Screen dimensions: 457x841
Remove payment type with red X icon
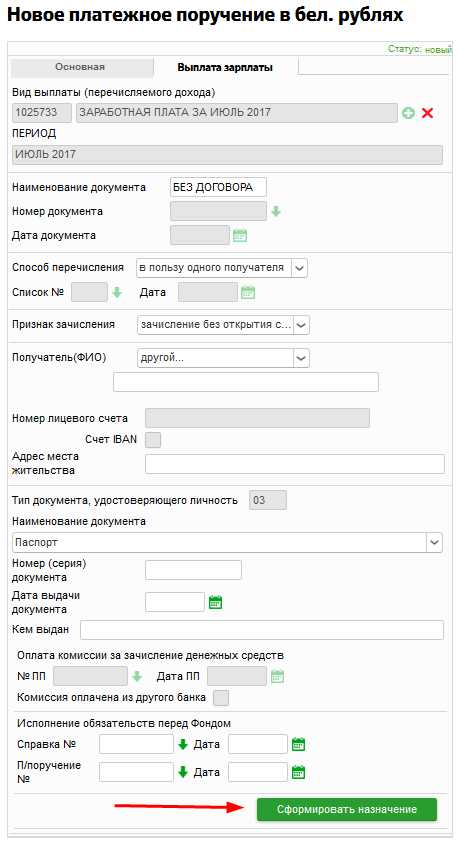427,113
